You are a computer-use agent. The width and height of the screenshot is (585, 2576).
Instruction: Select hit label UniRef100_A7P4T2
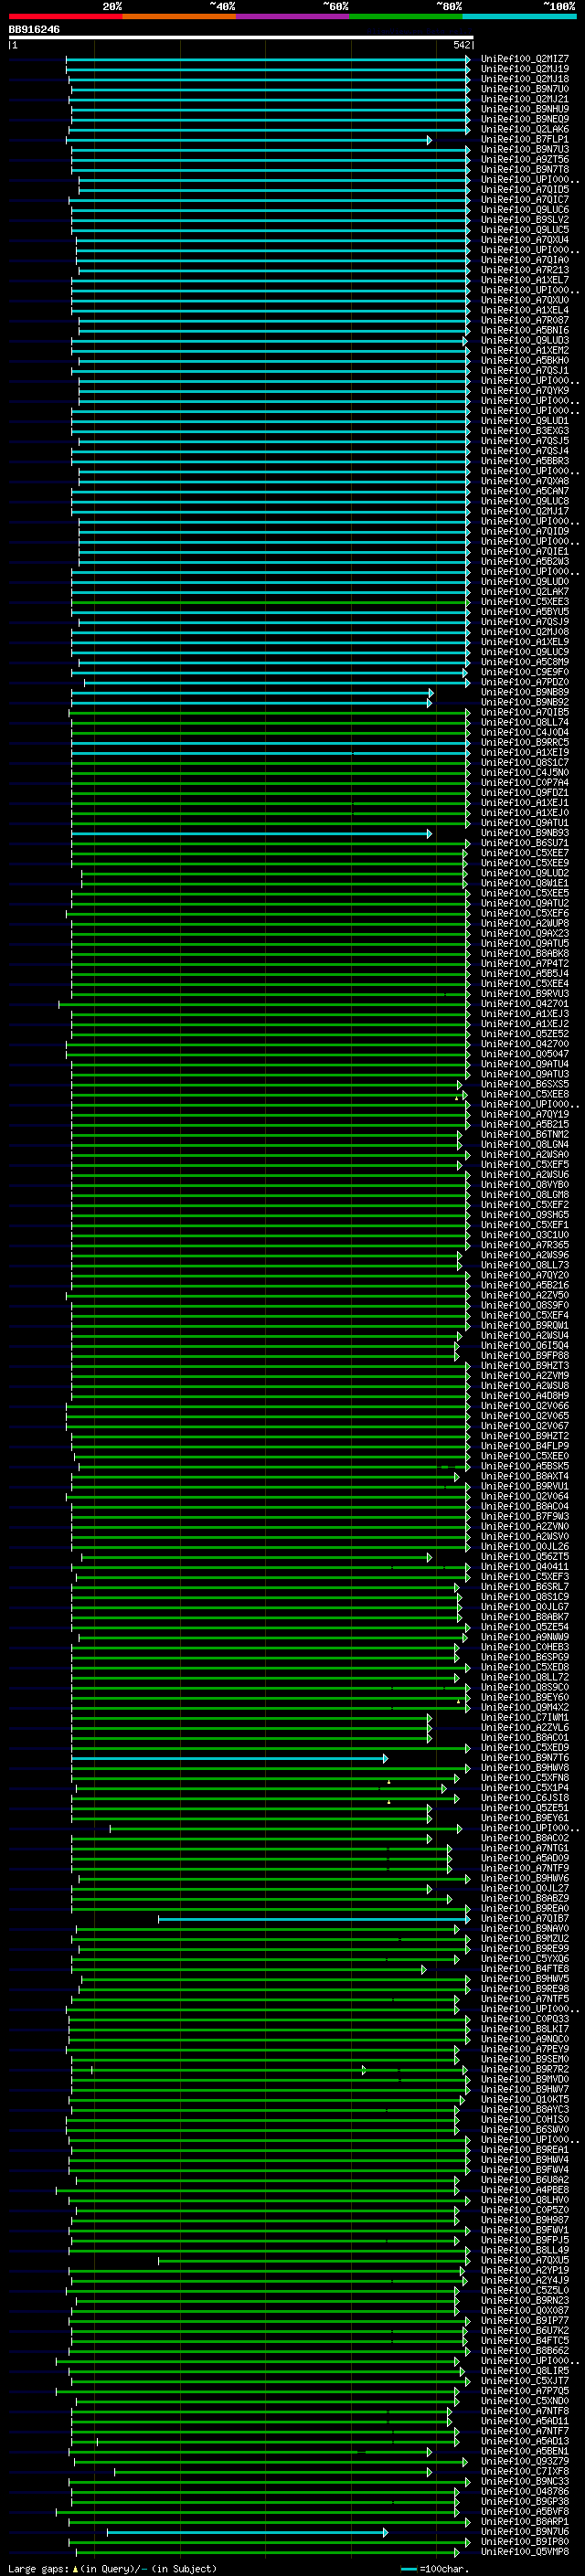[x=525, y=964]
